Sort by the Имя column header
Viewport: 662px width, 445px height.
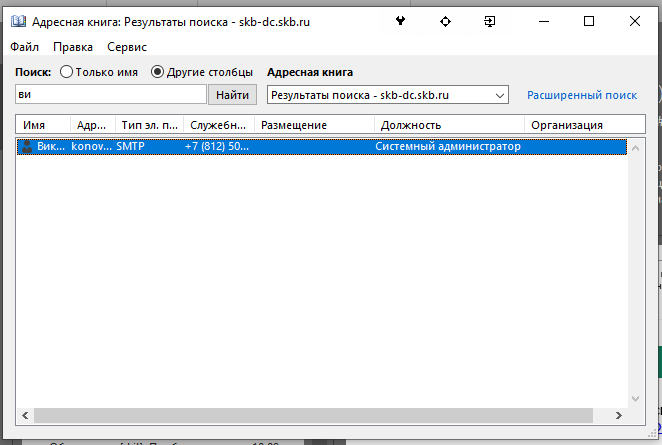tap(43, 125)
